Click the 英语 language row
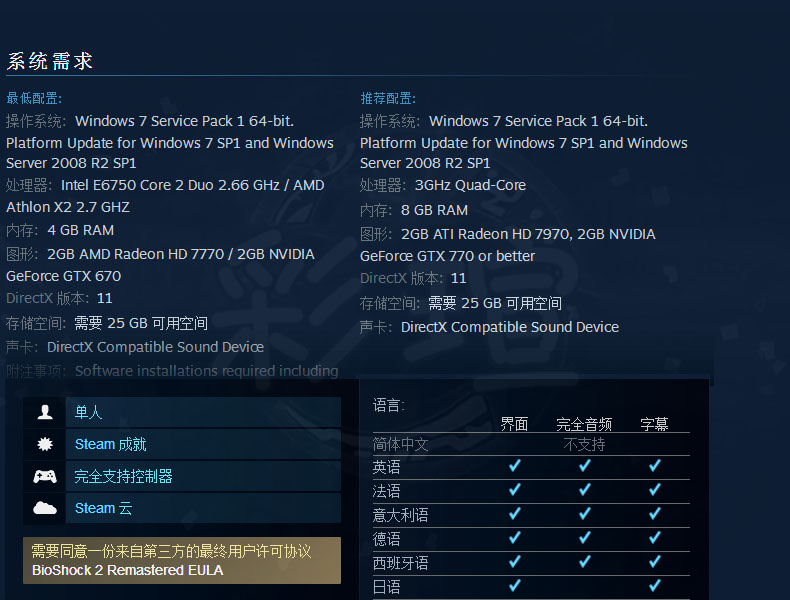The image size is (790, 600). coord(531,468)
